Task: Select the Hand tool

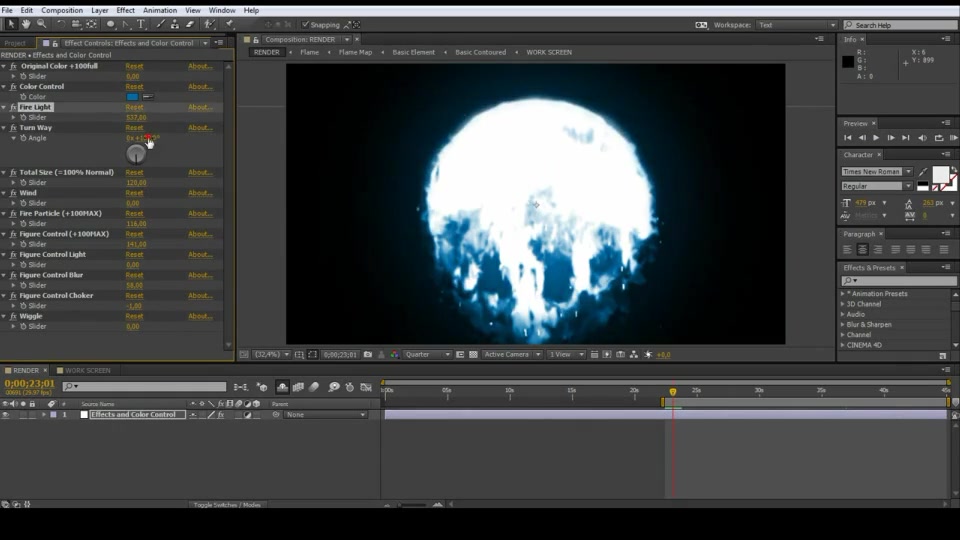Action: [x=26, y=24]
